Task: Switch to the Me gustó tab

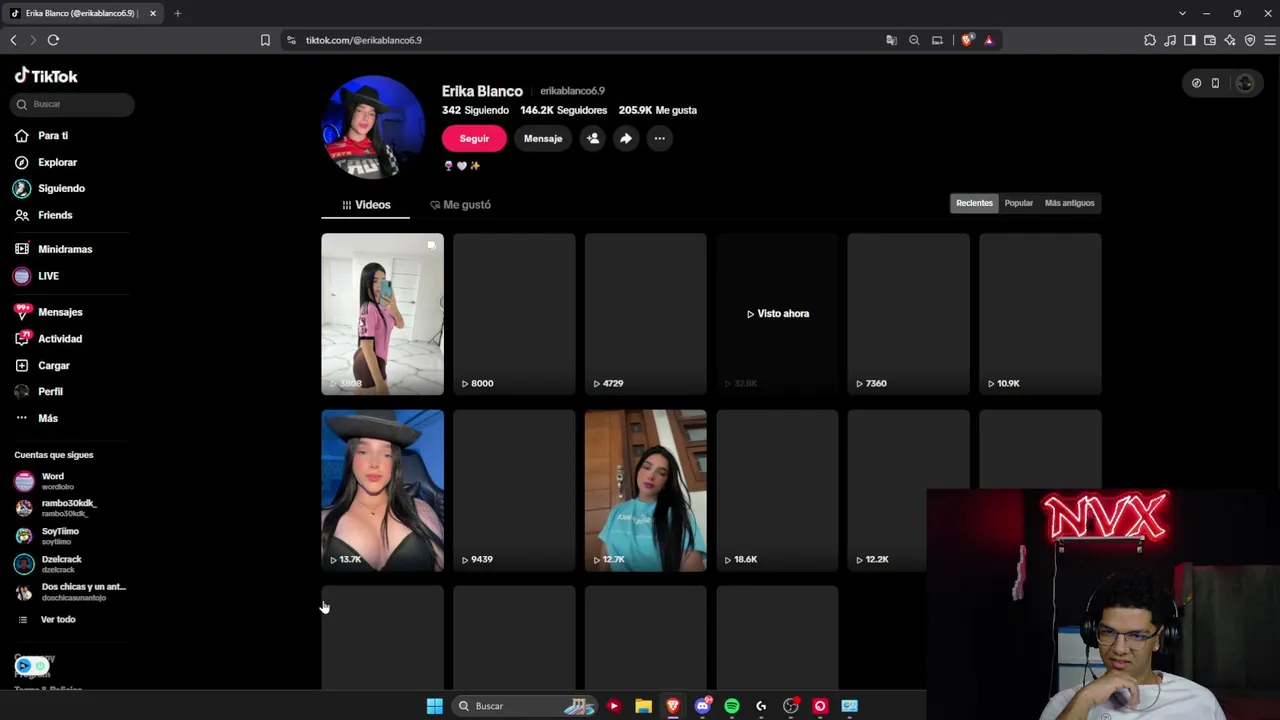Action: pyautogui.click(x=460, y=205)
